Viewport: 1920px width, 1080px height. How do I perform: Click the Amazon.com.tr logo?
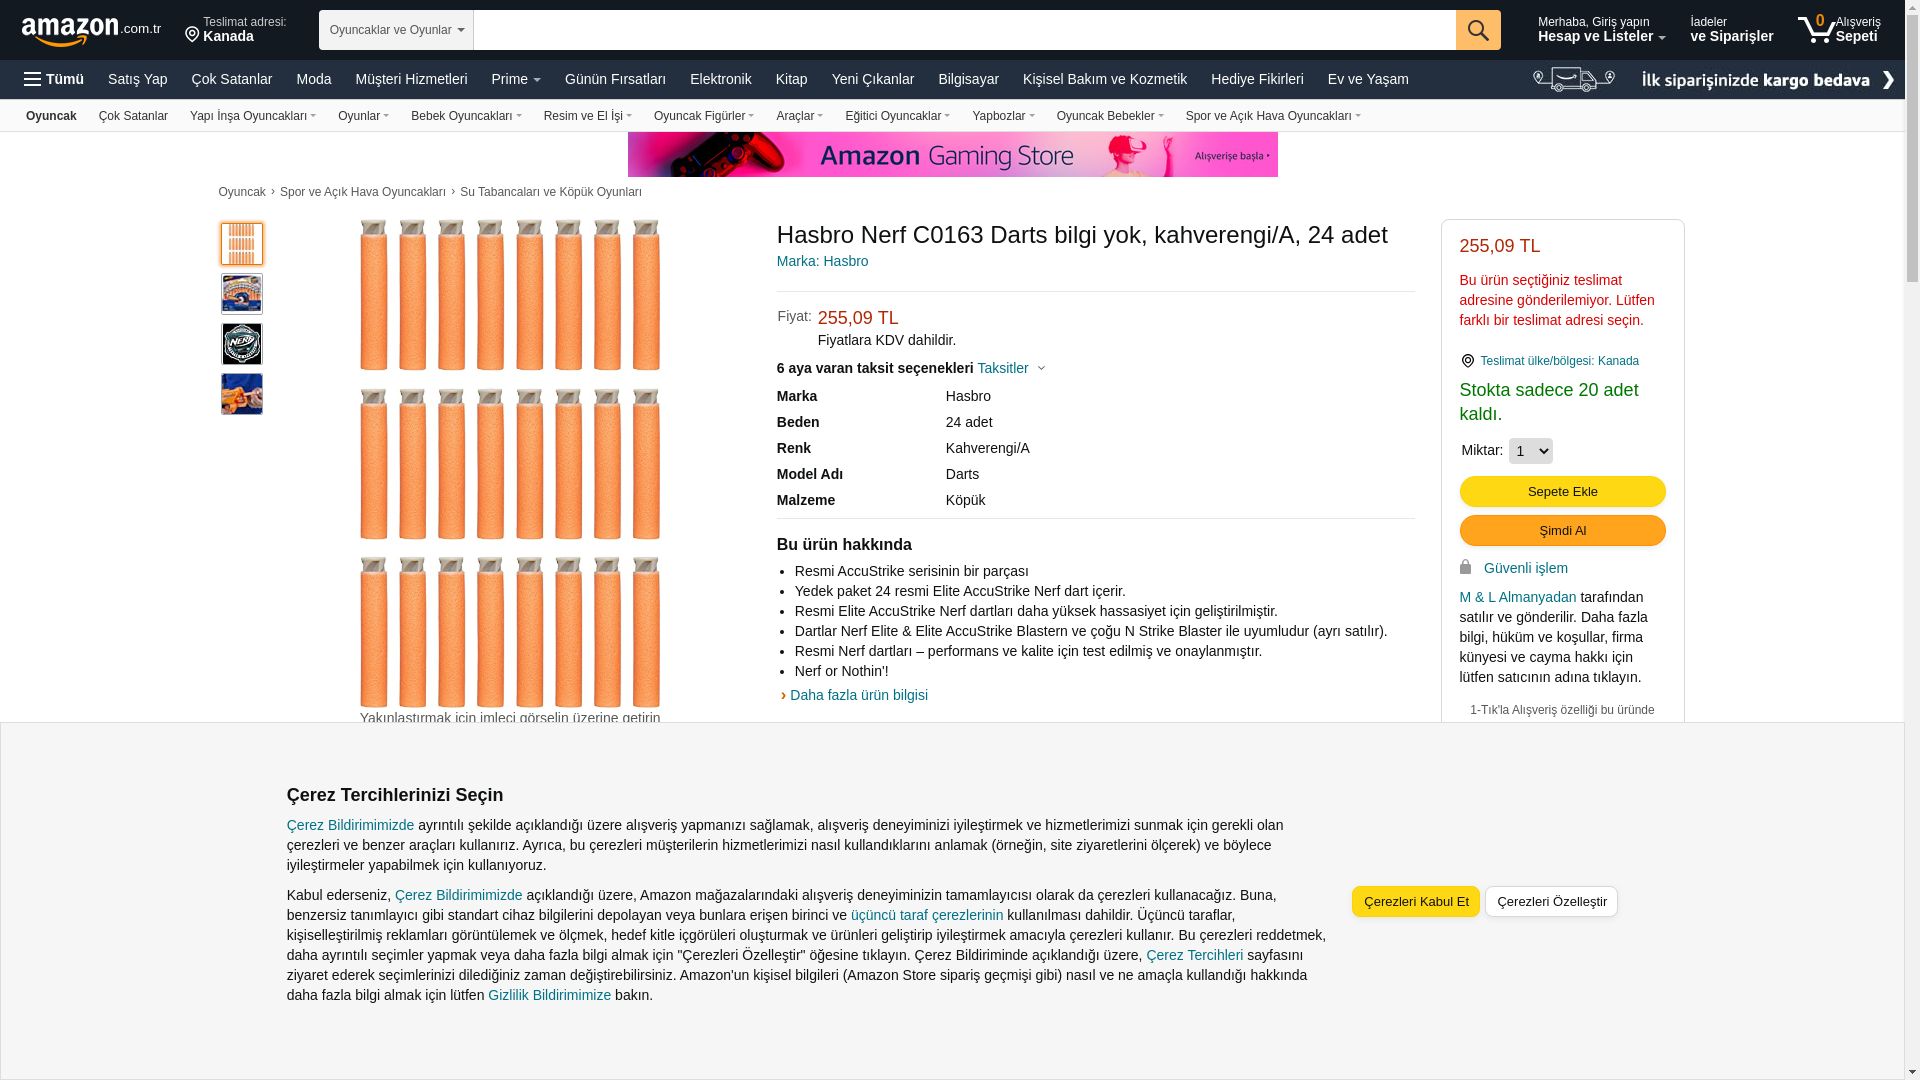90,30
